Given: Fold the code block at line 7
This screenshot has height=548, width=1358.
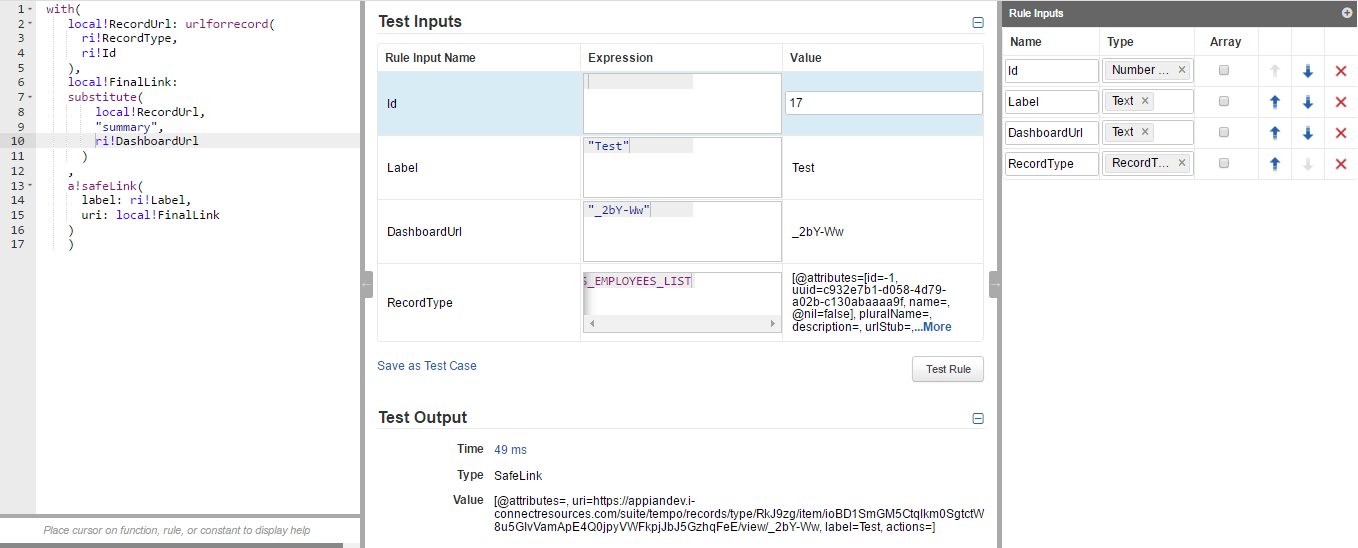Looking at the screenshot, I should pyautogui.click(x=31, y=97).
